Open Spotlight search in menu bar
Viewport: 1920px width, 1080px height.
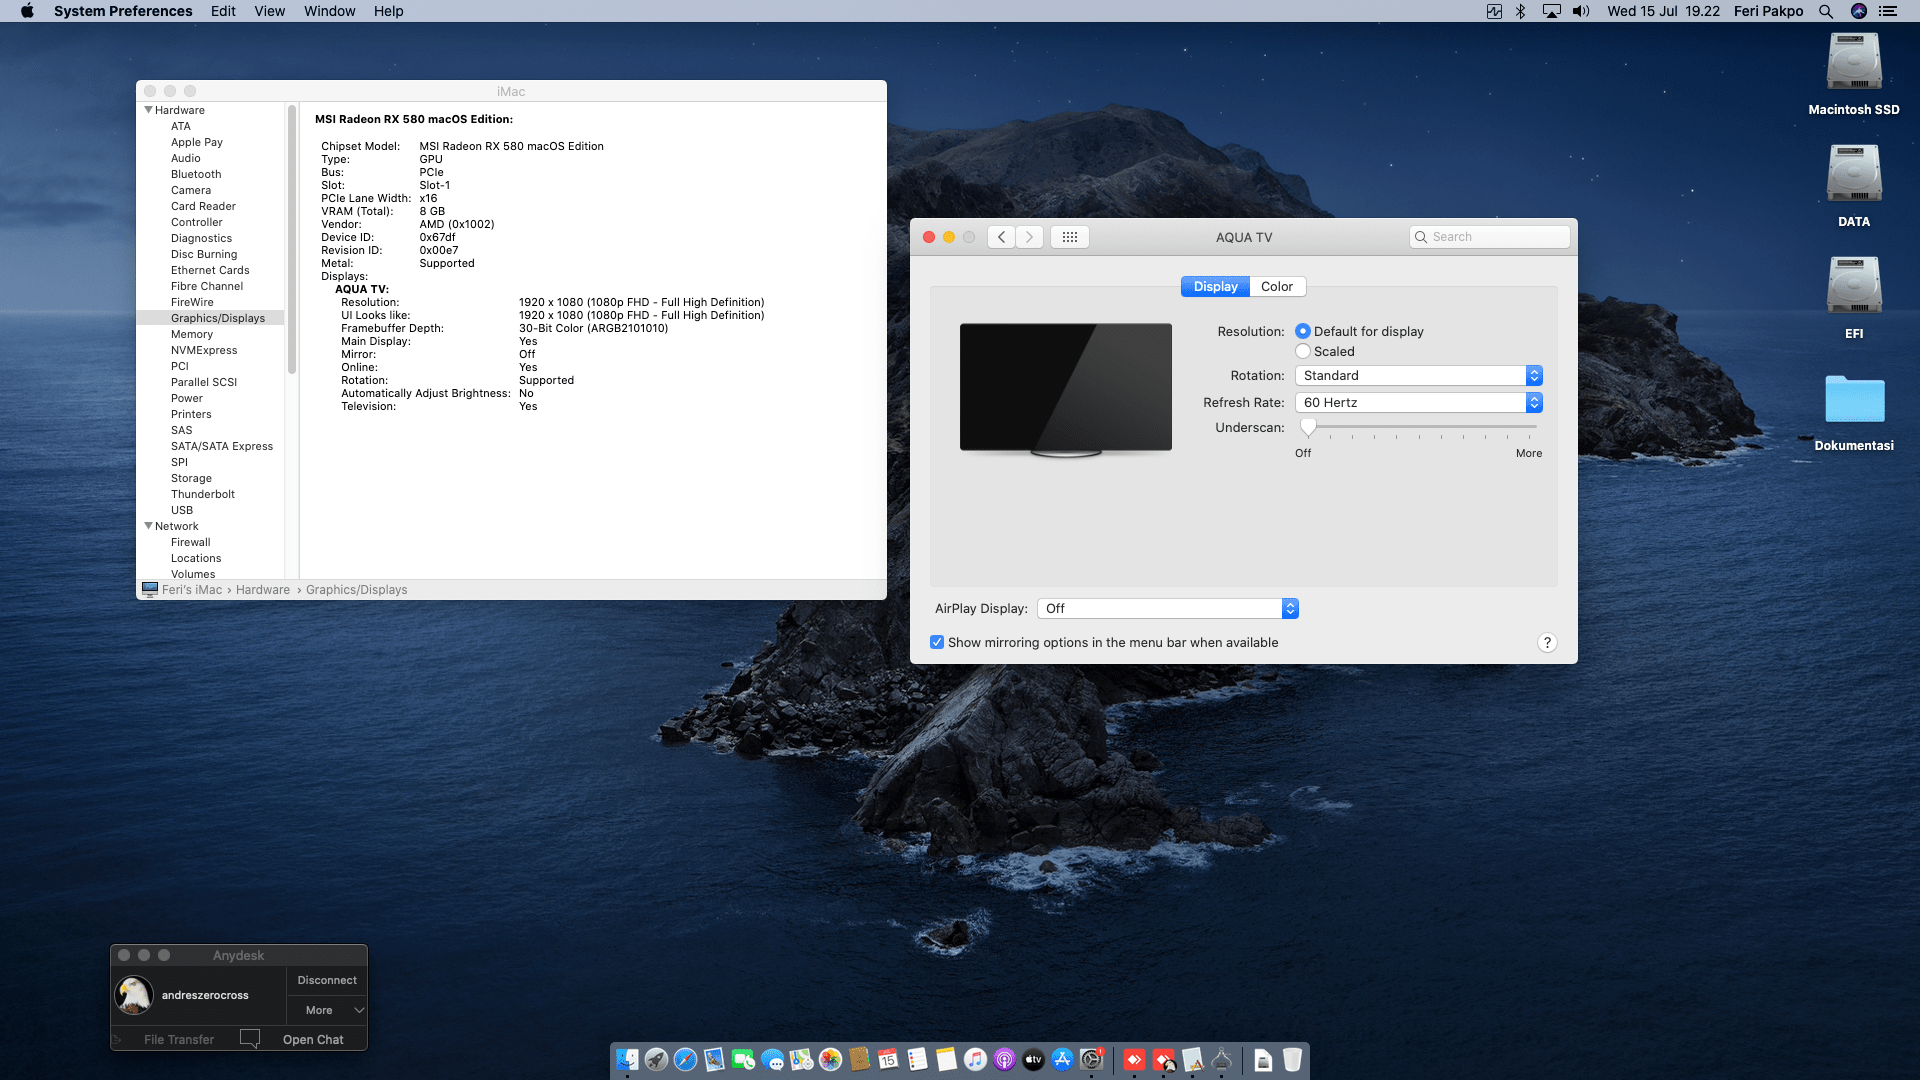click(x=1826, y=11)
